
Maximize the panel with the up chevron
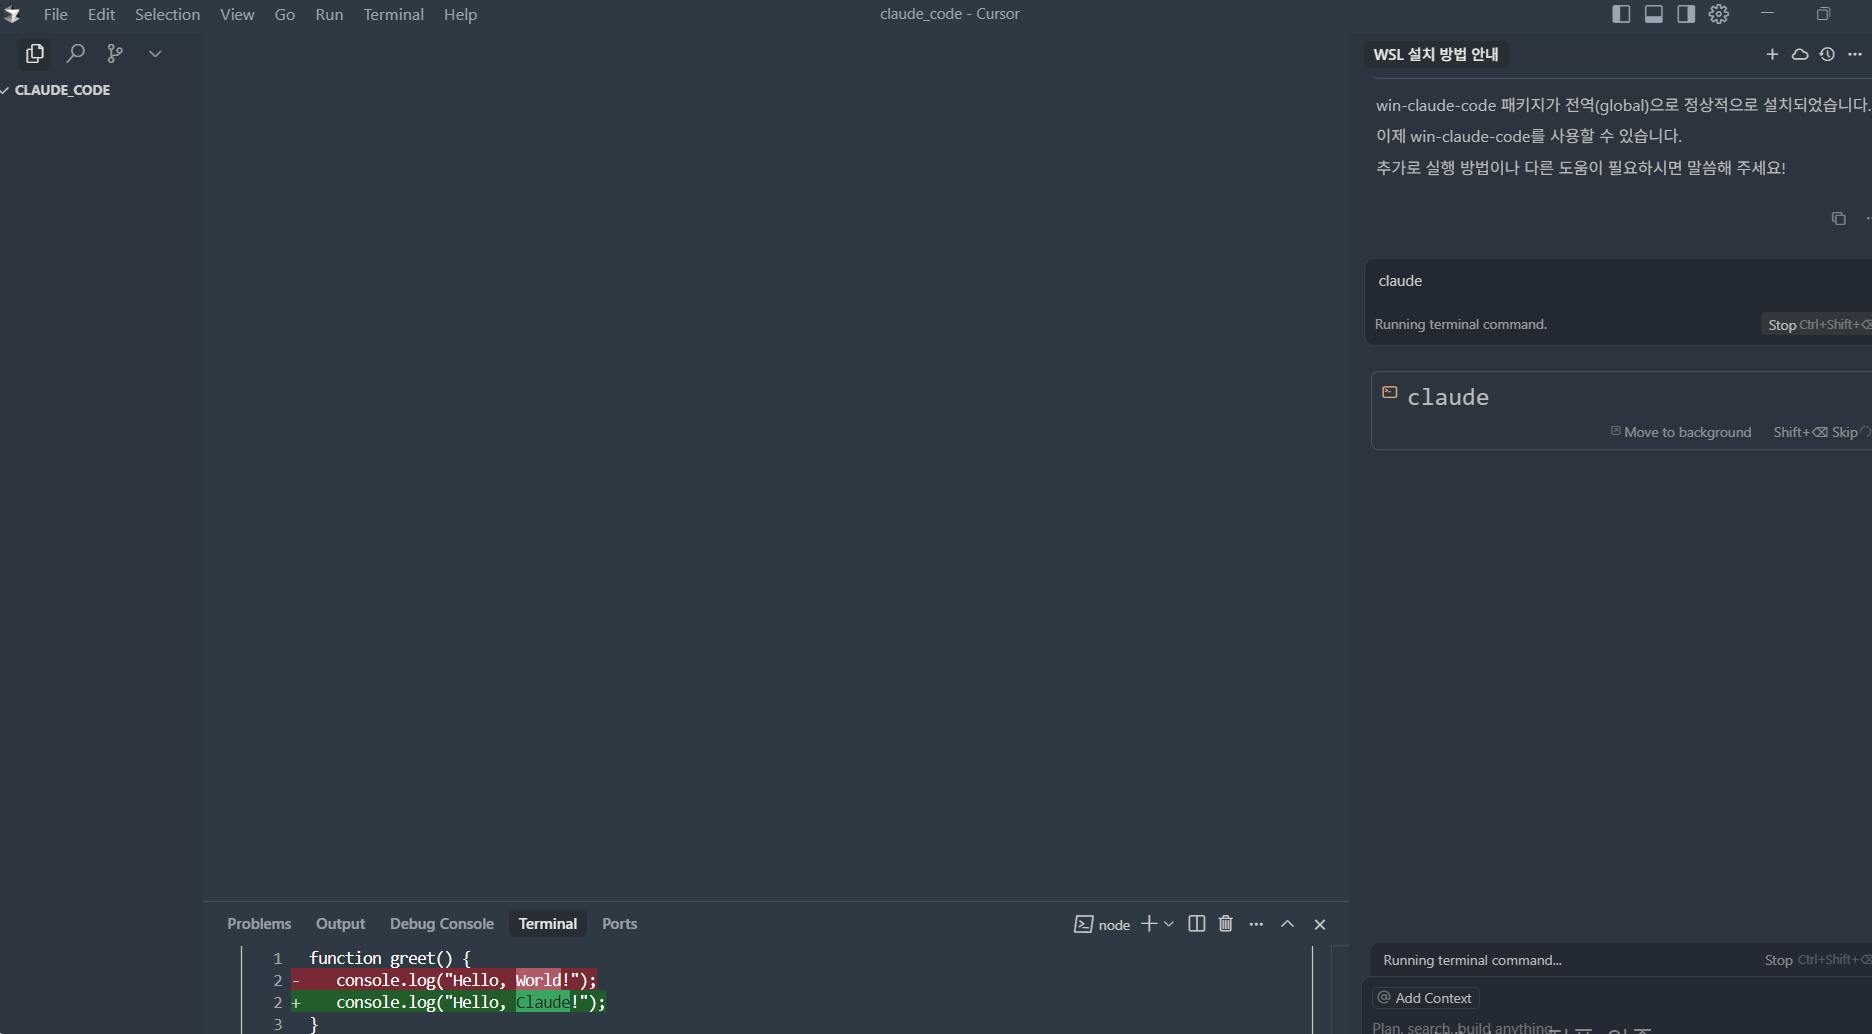click(x=1288, y=924)
